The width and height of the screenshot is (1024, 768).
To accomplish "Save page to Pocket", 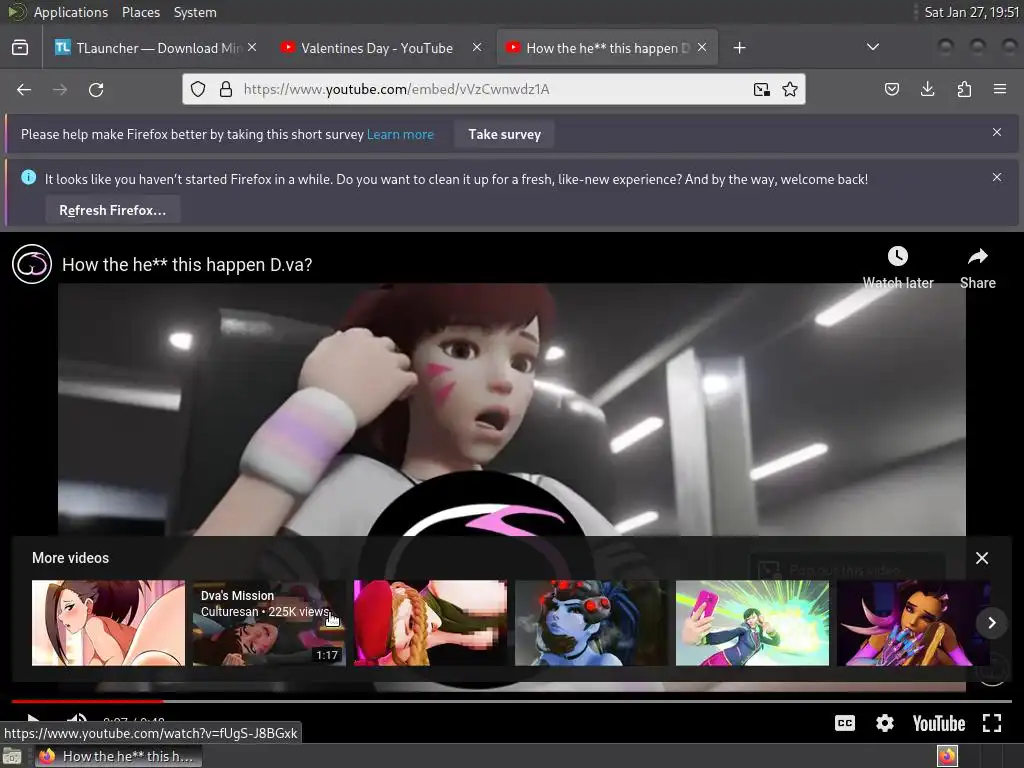I will (x=891, y=89).
